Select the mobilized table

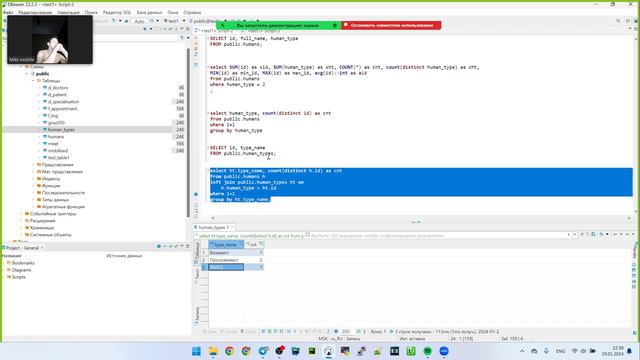pyautogui.click(x=58, y=151)
